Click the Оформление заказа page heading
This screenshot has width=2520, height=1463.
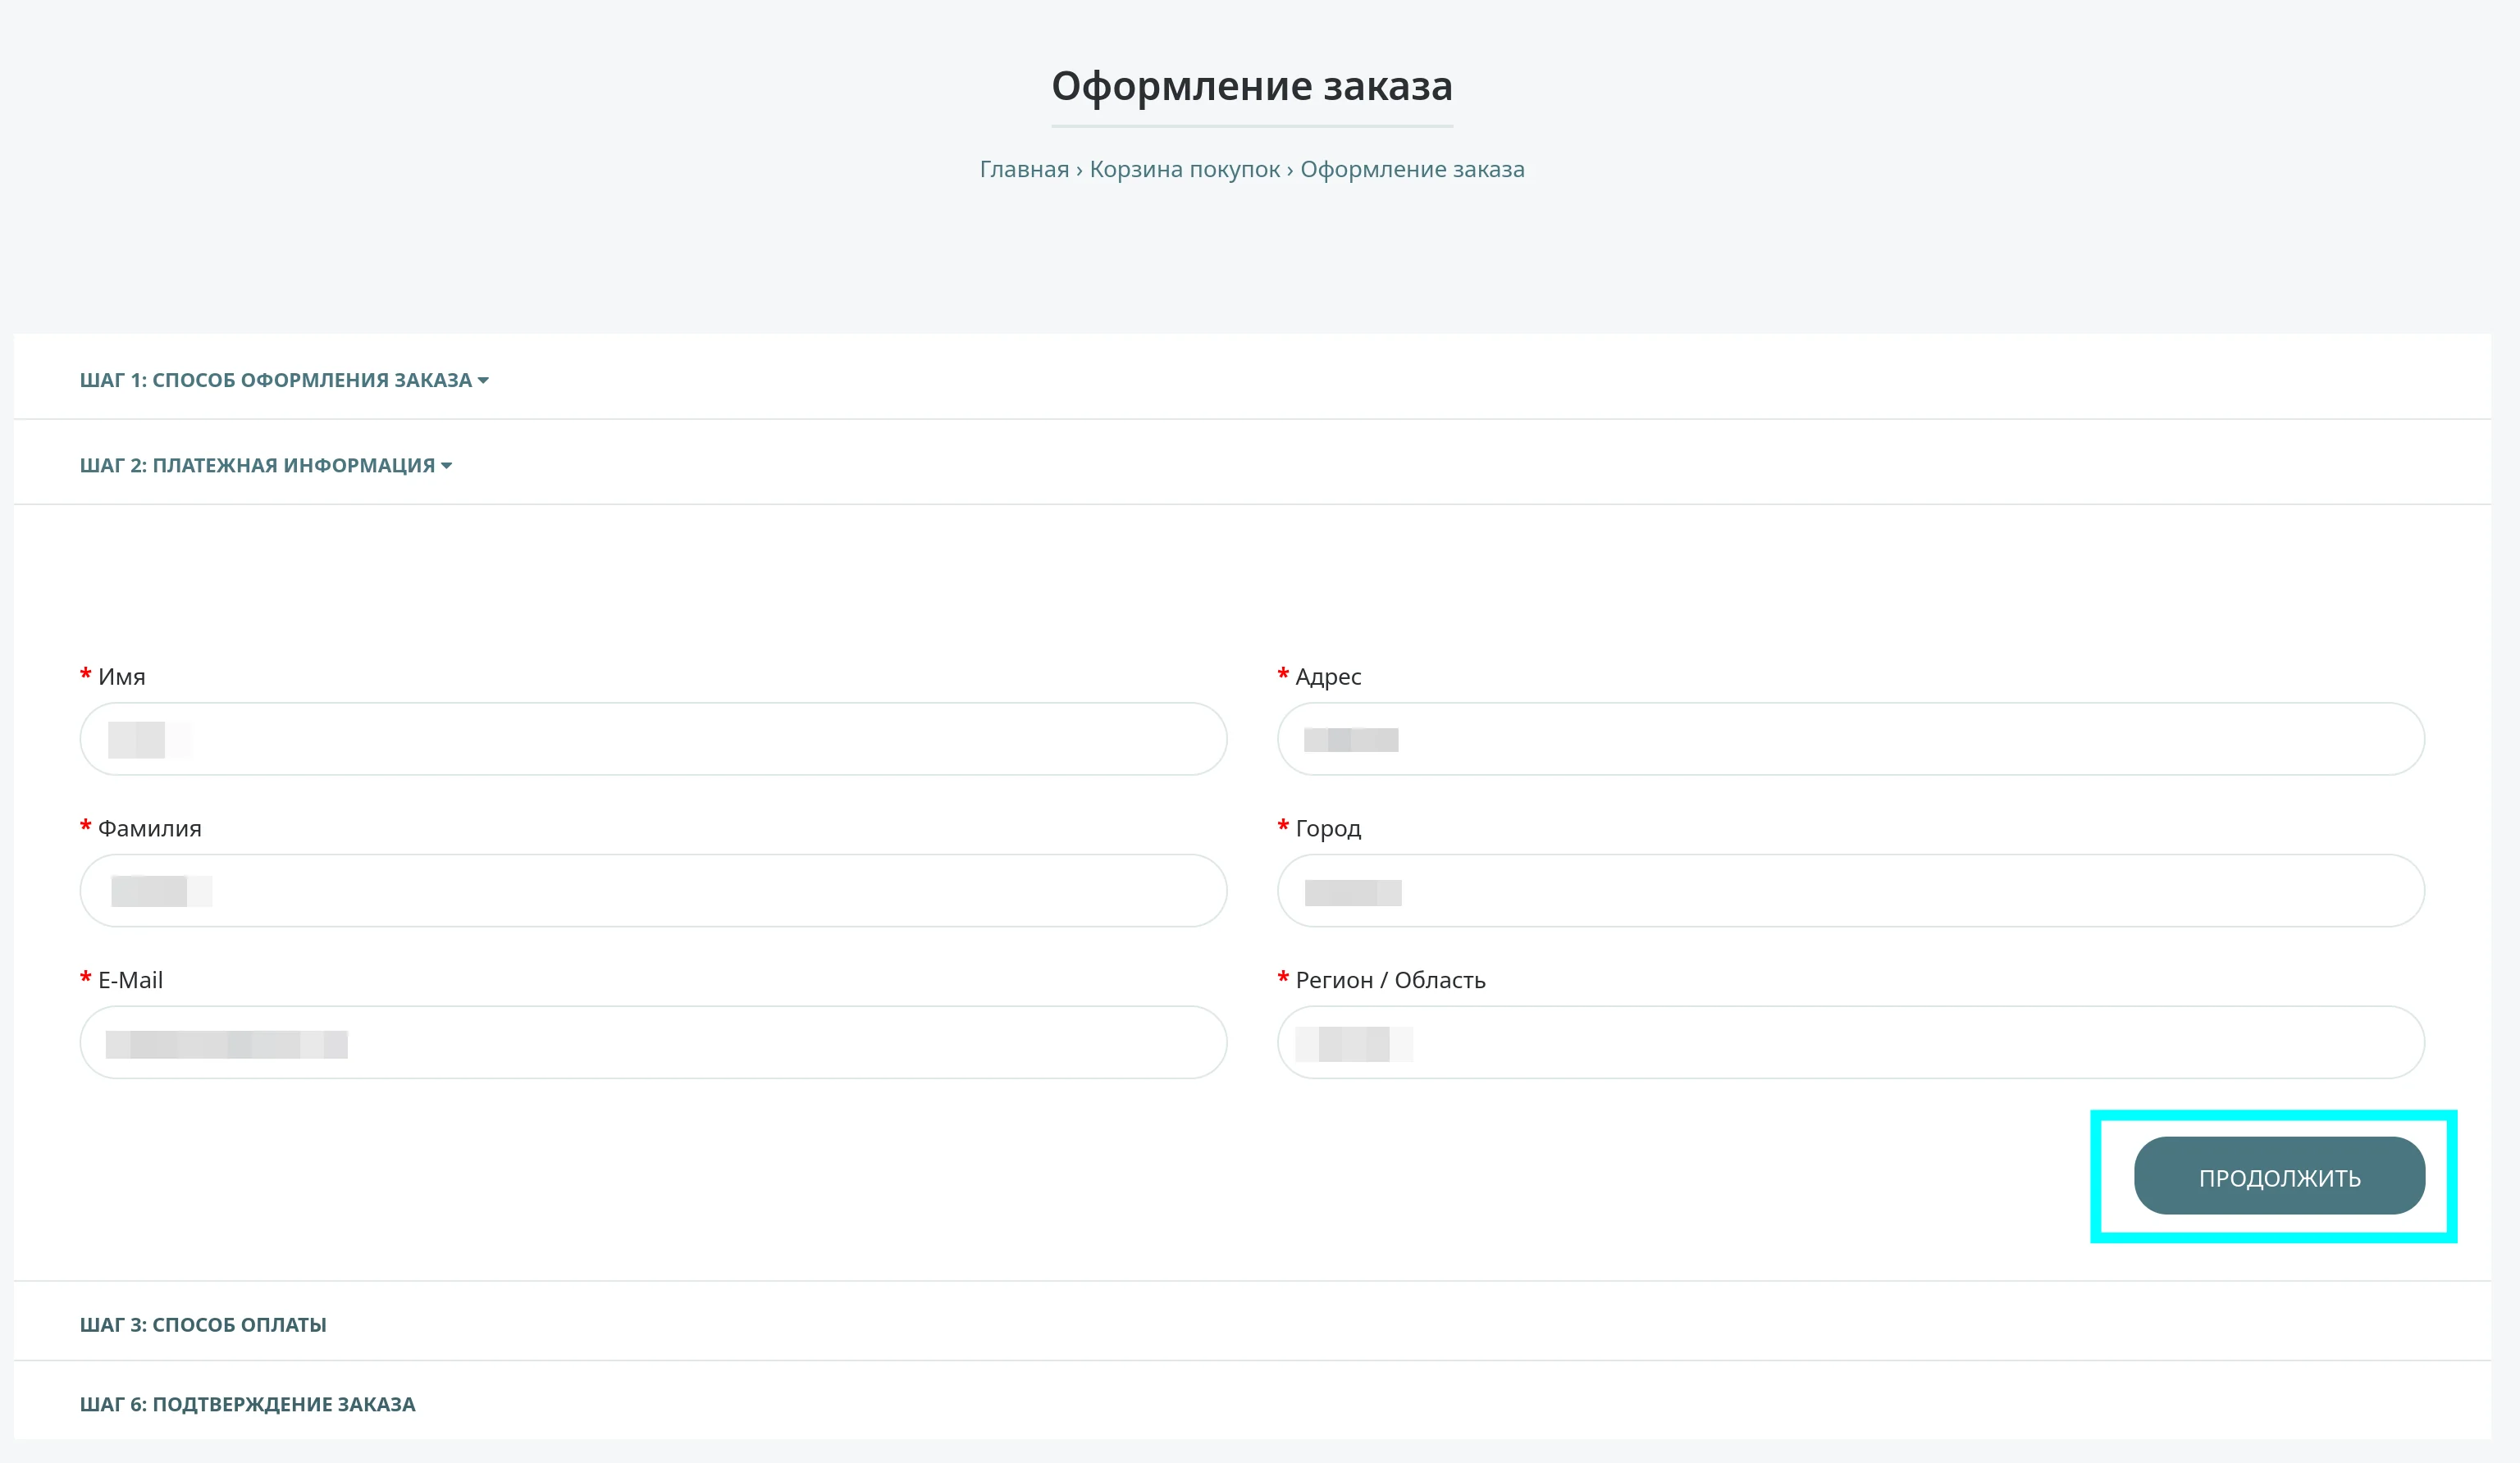pos(1251,86)
